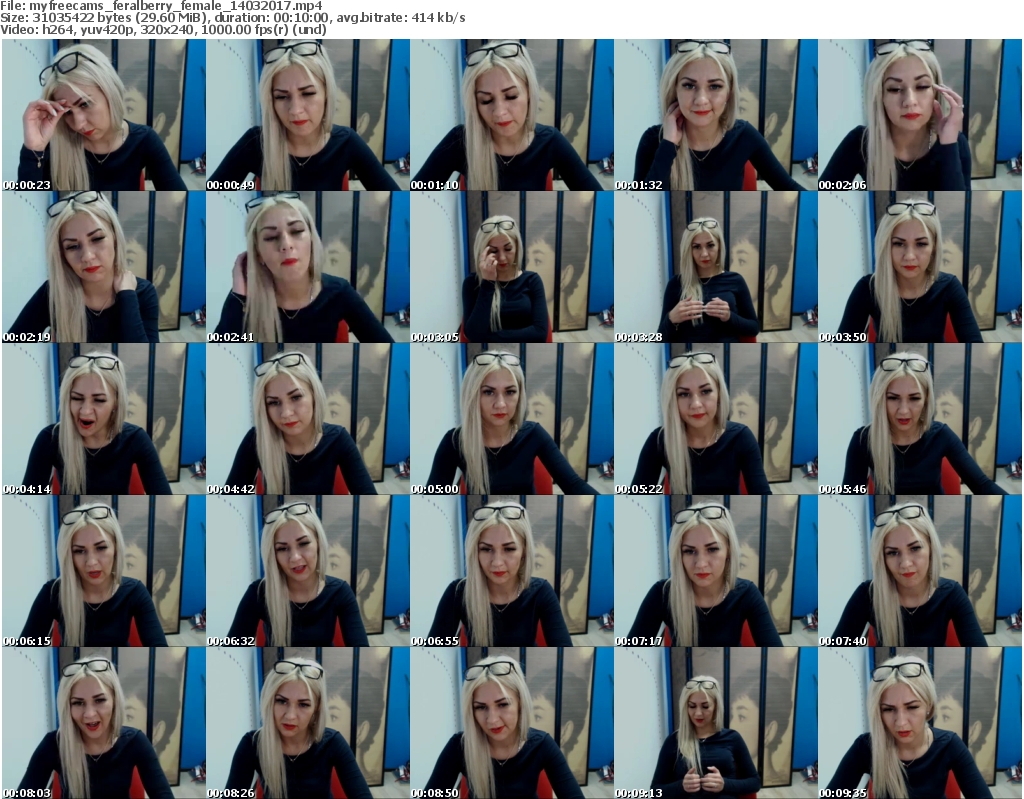Click the thumbnail stamped 00:08:26

coord(308,723)
